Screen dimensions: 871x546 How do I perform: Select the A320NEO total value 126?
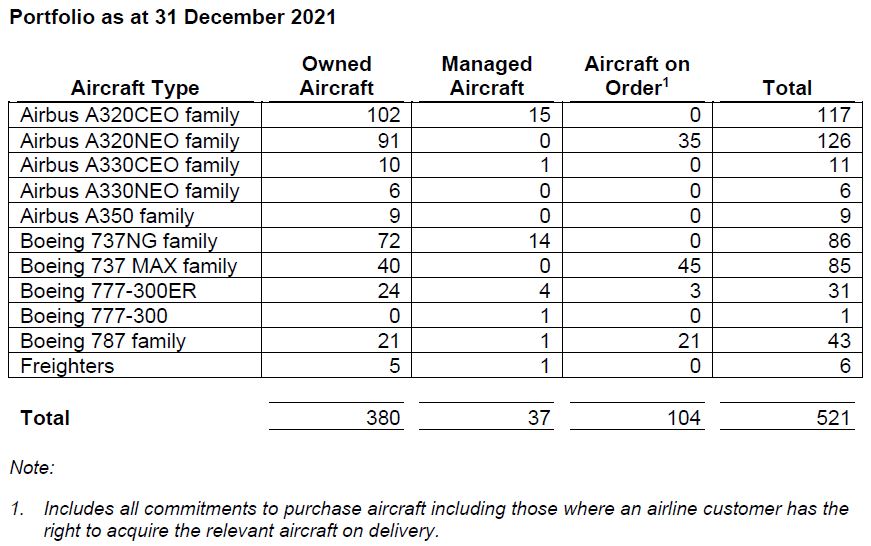pyautogui.click(x=833, y=140)
